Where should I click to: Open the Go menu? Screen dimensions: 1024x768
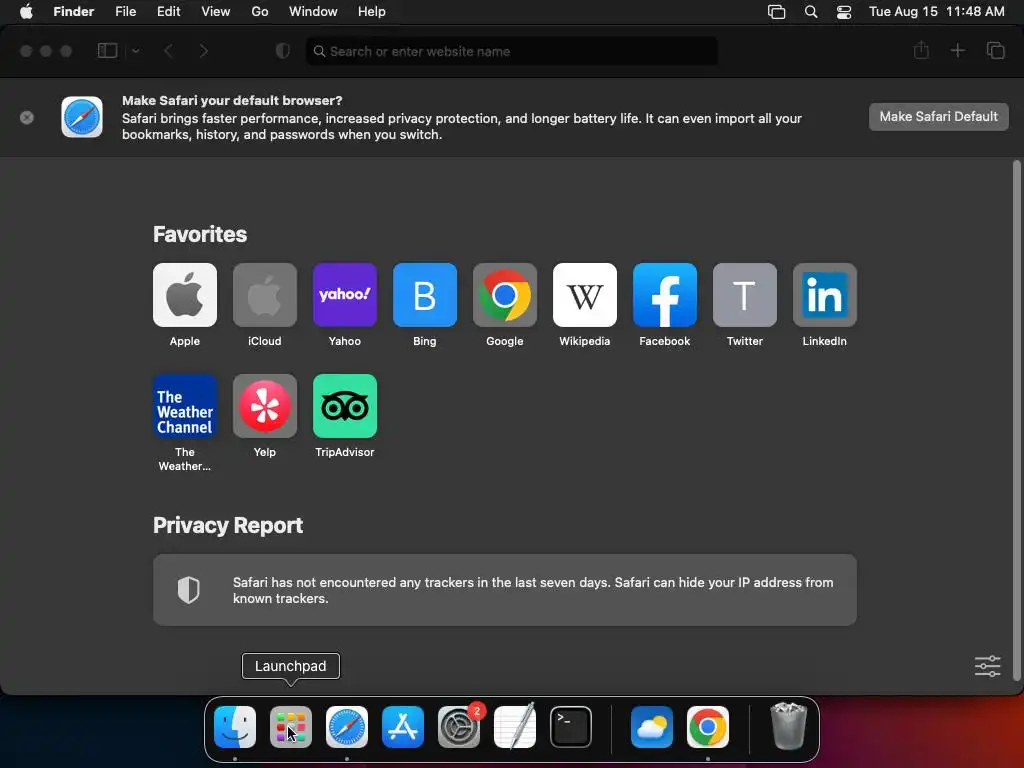point(260,12)
